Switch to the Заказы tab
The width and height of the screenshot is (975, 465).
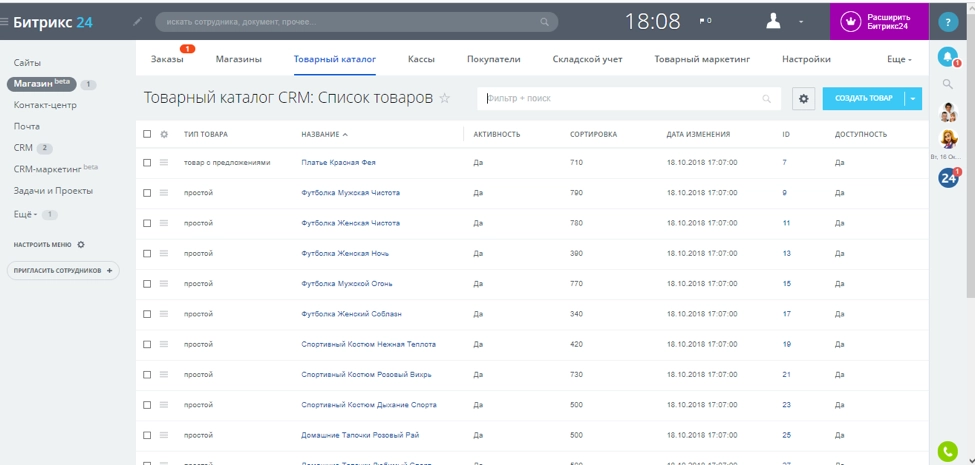[x=167, y=59]
